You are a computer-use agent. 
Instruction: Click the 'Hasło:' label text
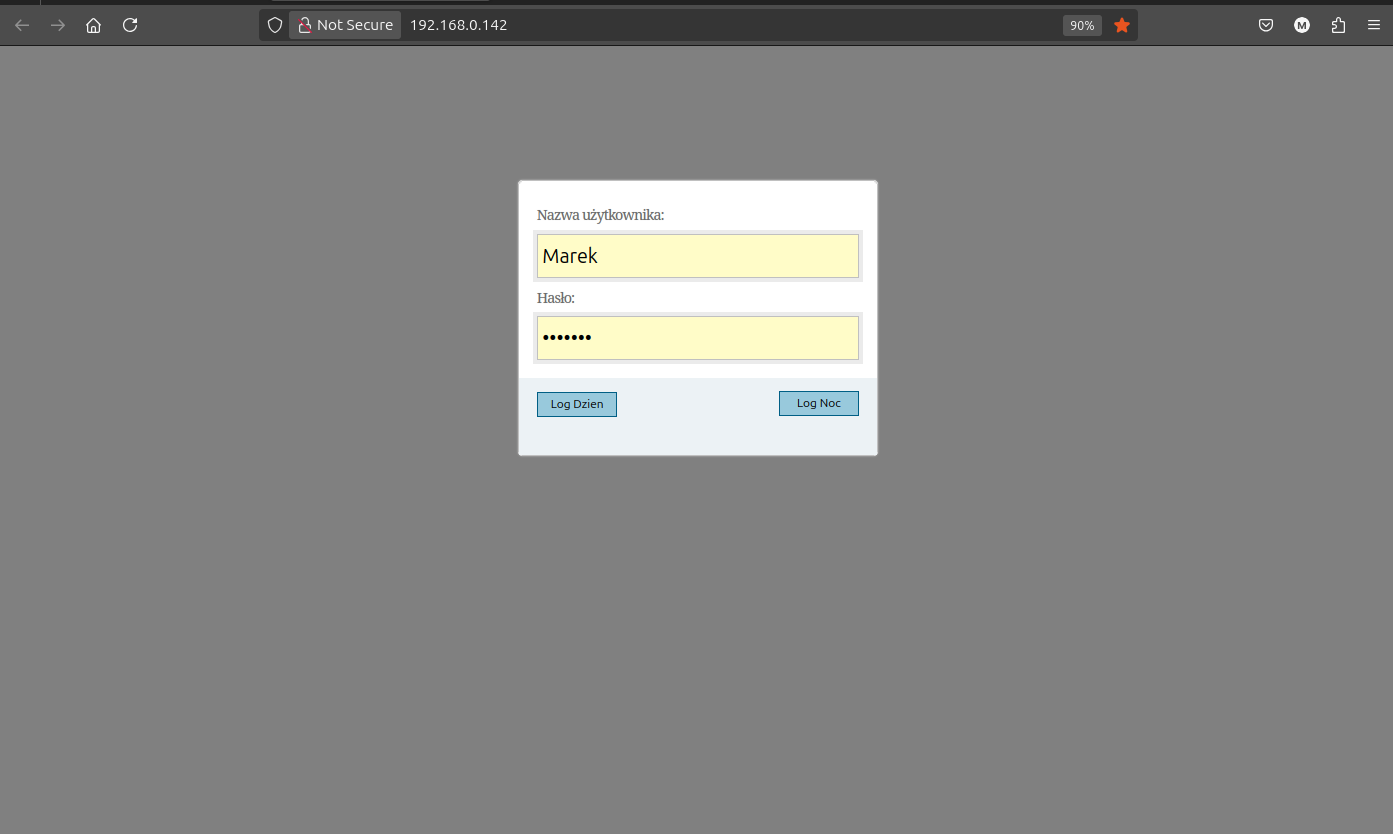pyautogui.click(x=556, y=298)
